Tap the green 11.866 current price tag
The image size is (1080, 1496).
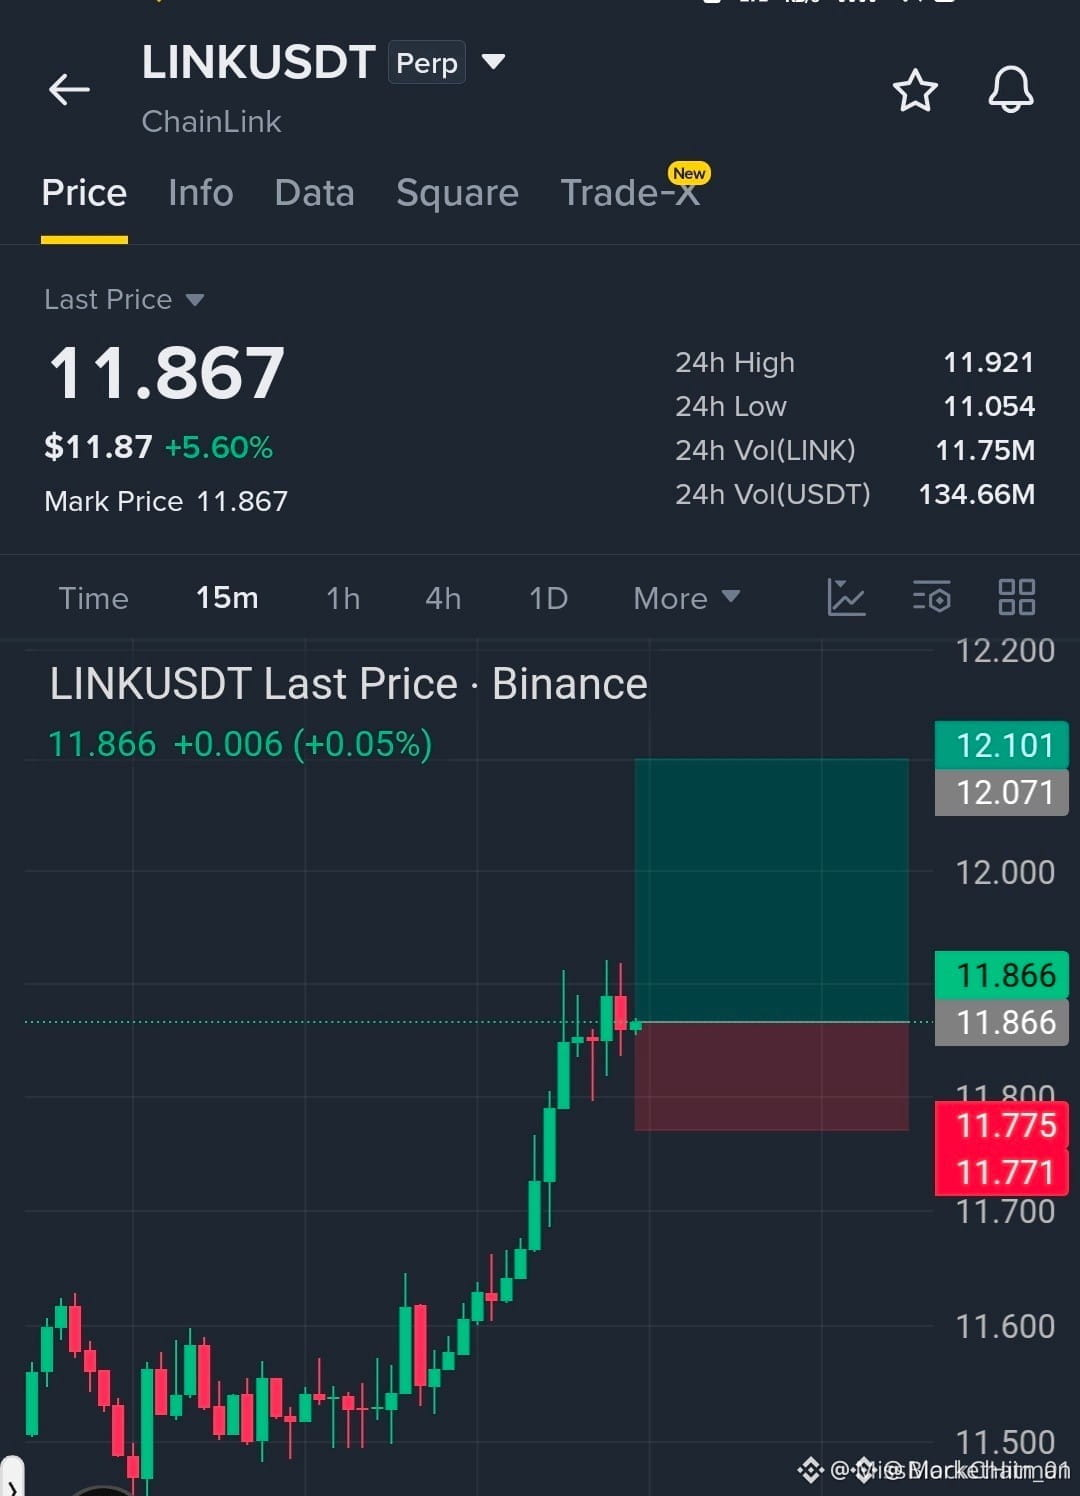[1002, 975]
